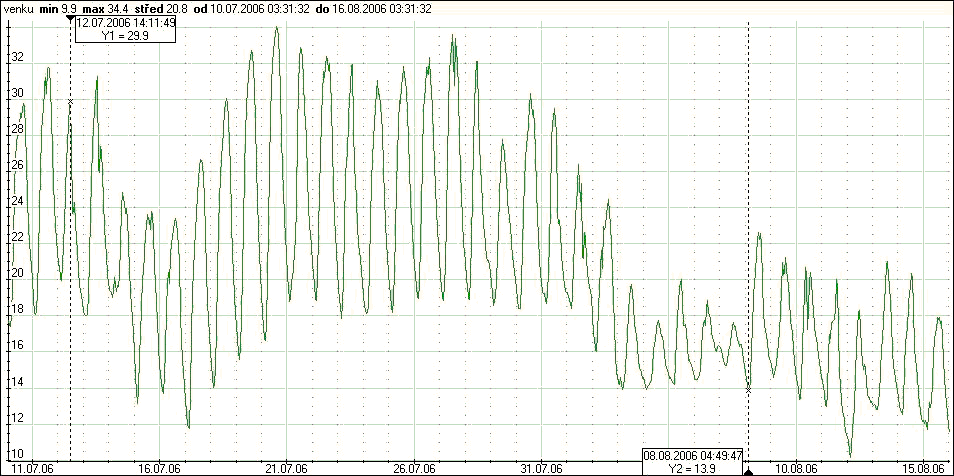
Task: Click the 10 label on the y-axis
Action: 16,453
